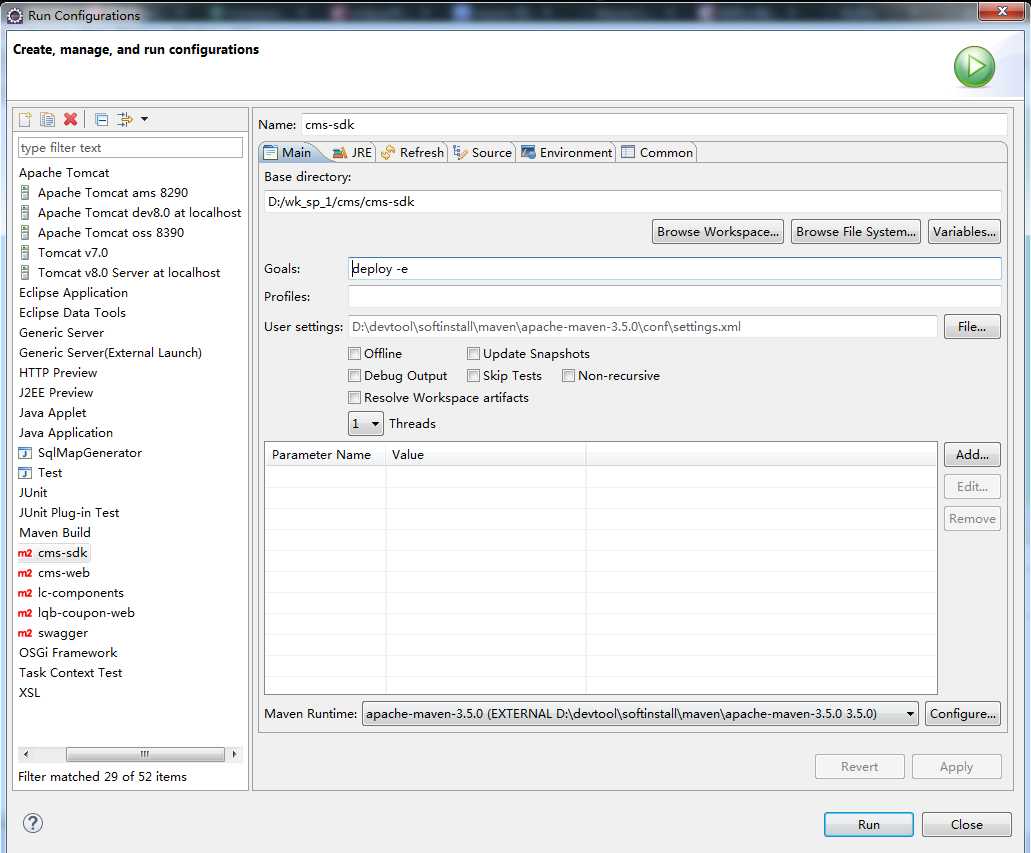This screenshot has height=853, width=1031.
Task: Click the green Run arrow icon in header
Action: click(974, 66)
